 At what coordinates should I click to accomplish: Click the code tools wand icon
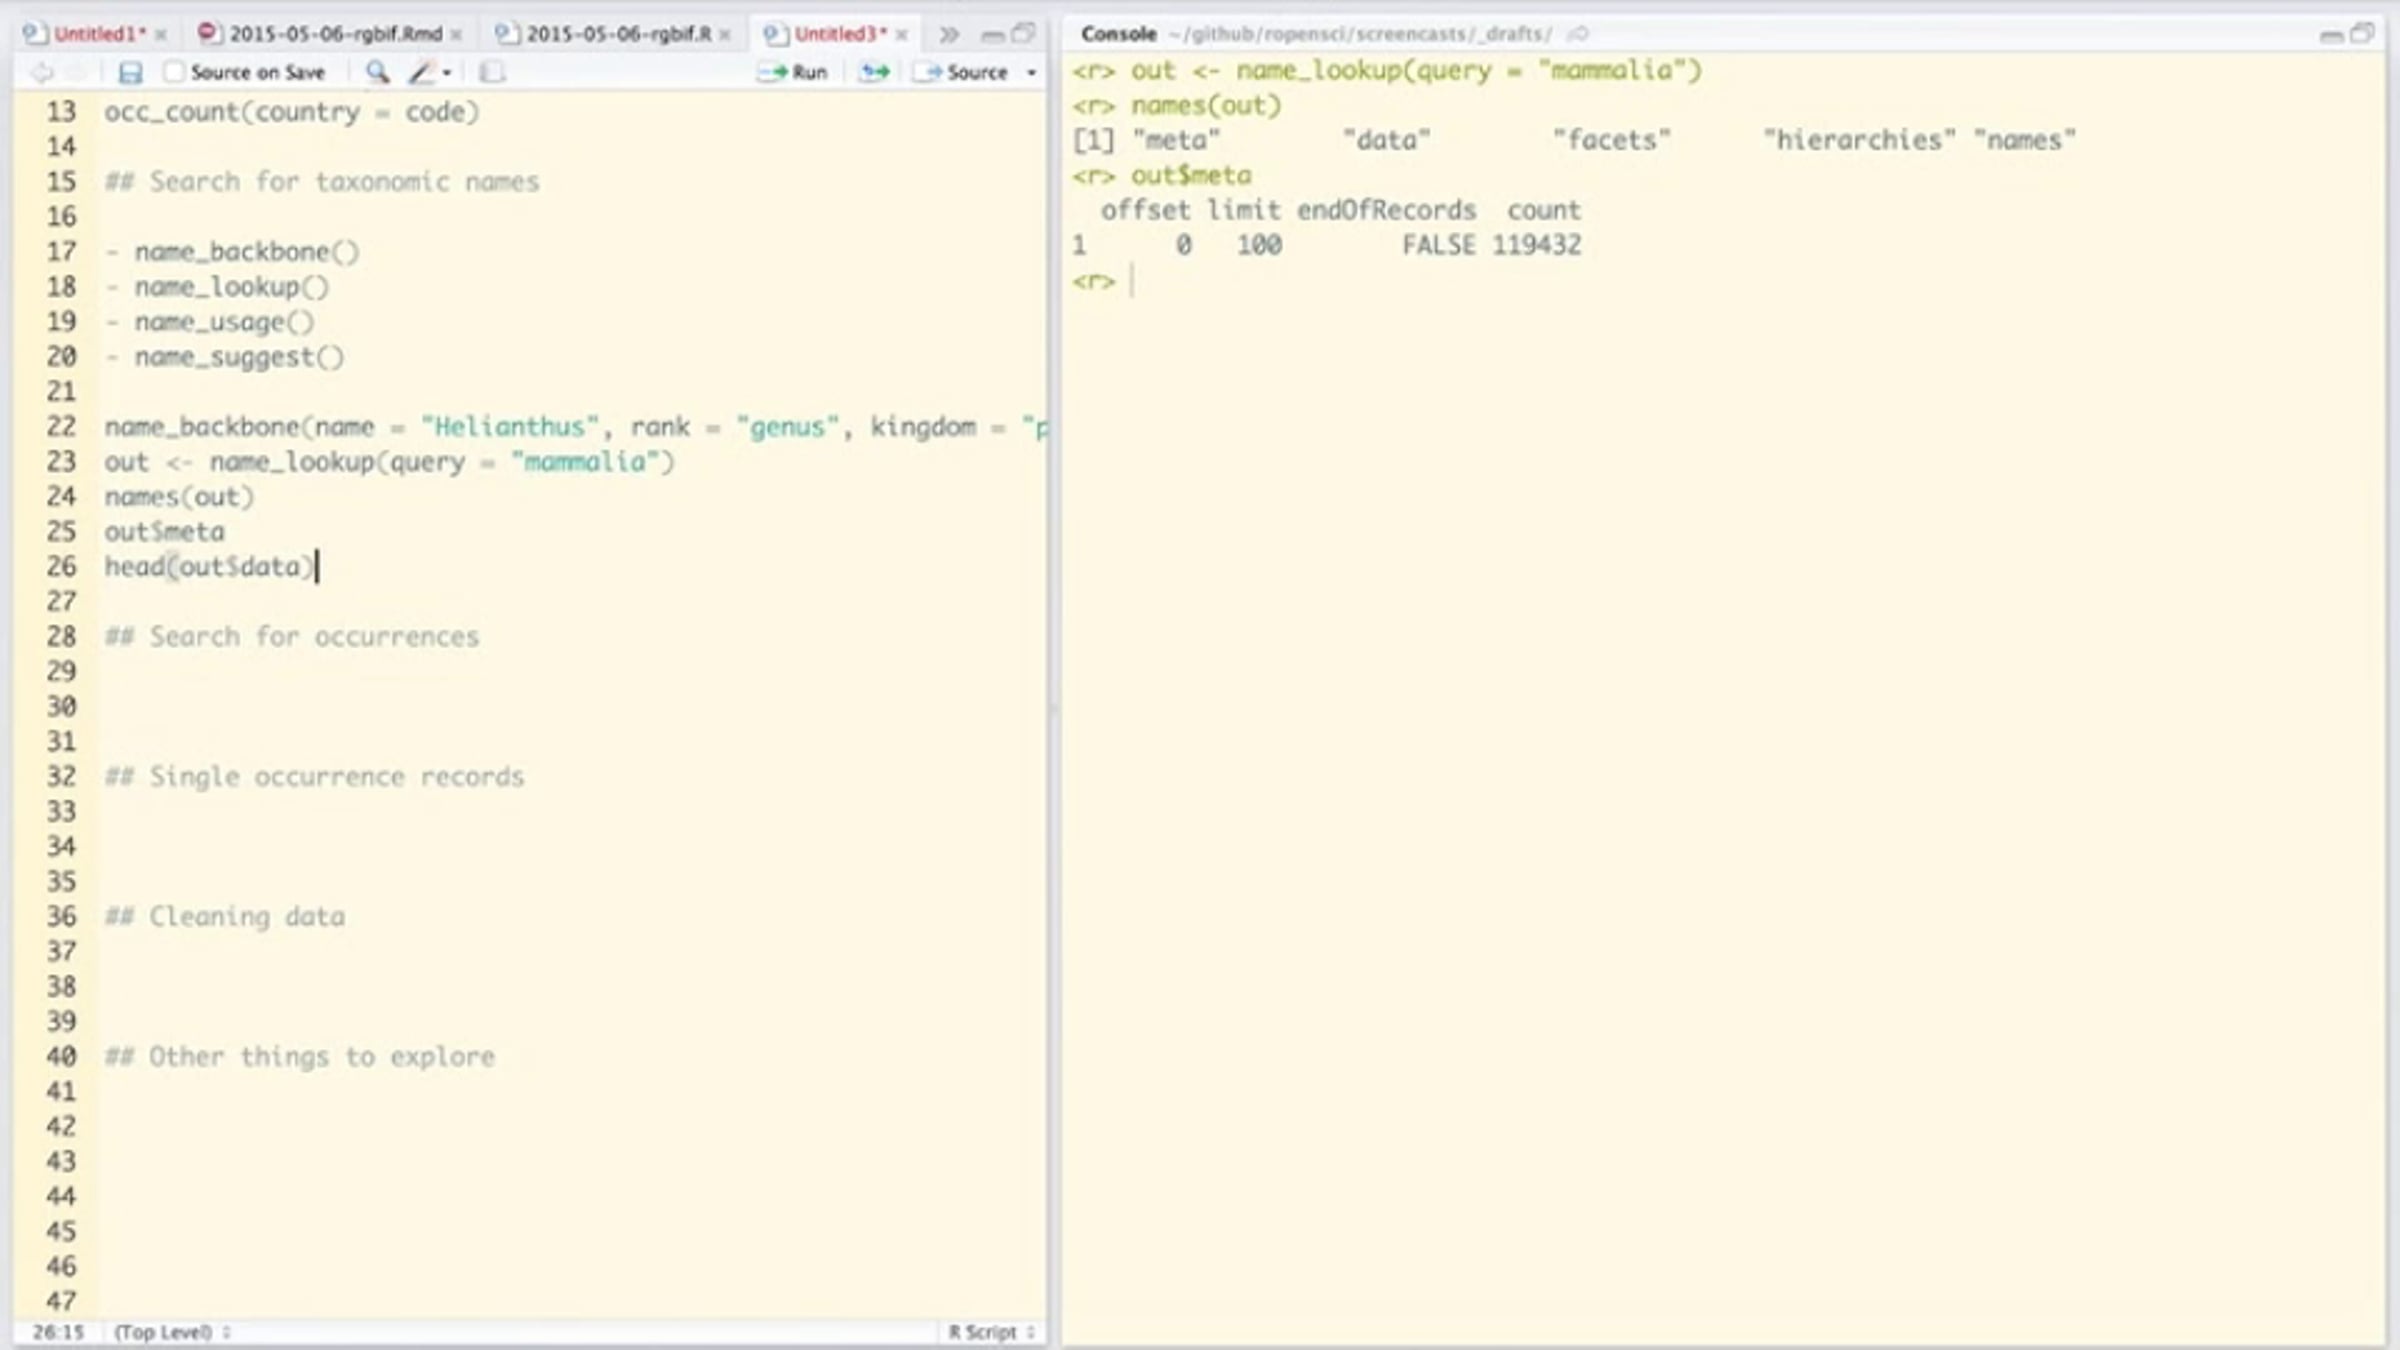tap(421, 72)
